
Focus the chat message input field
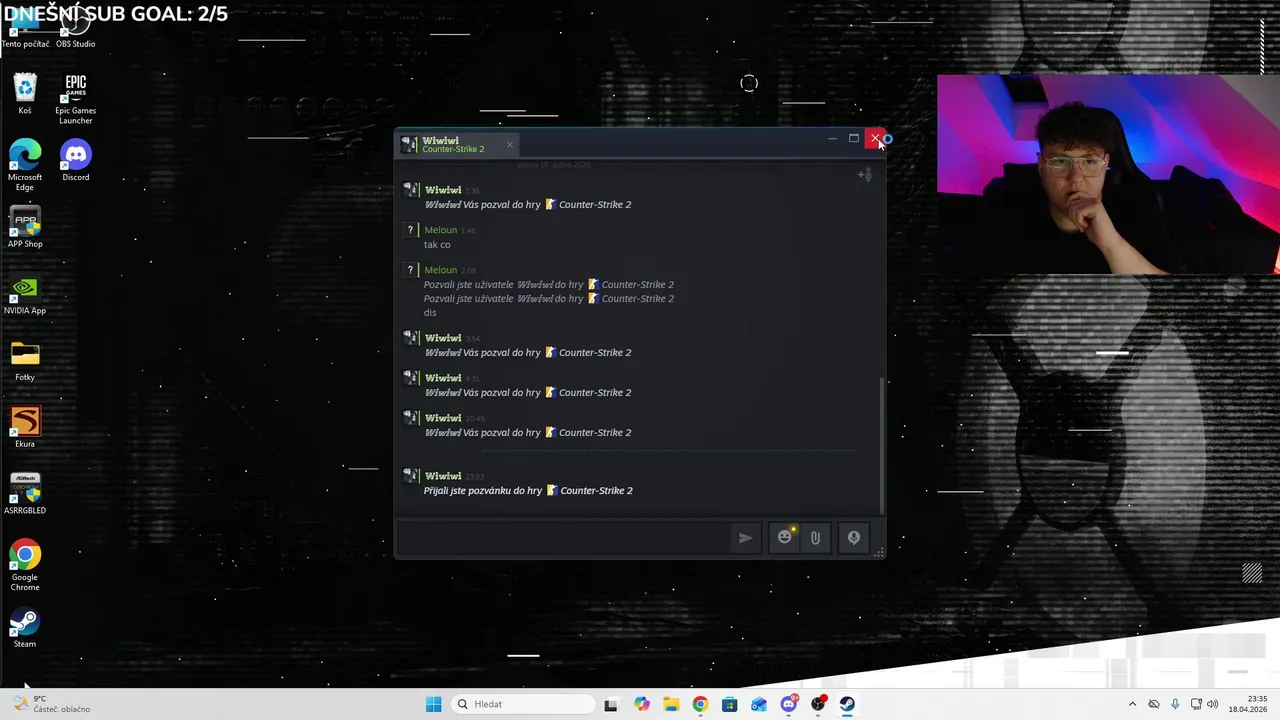(x=565, y=538)
